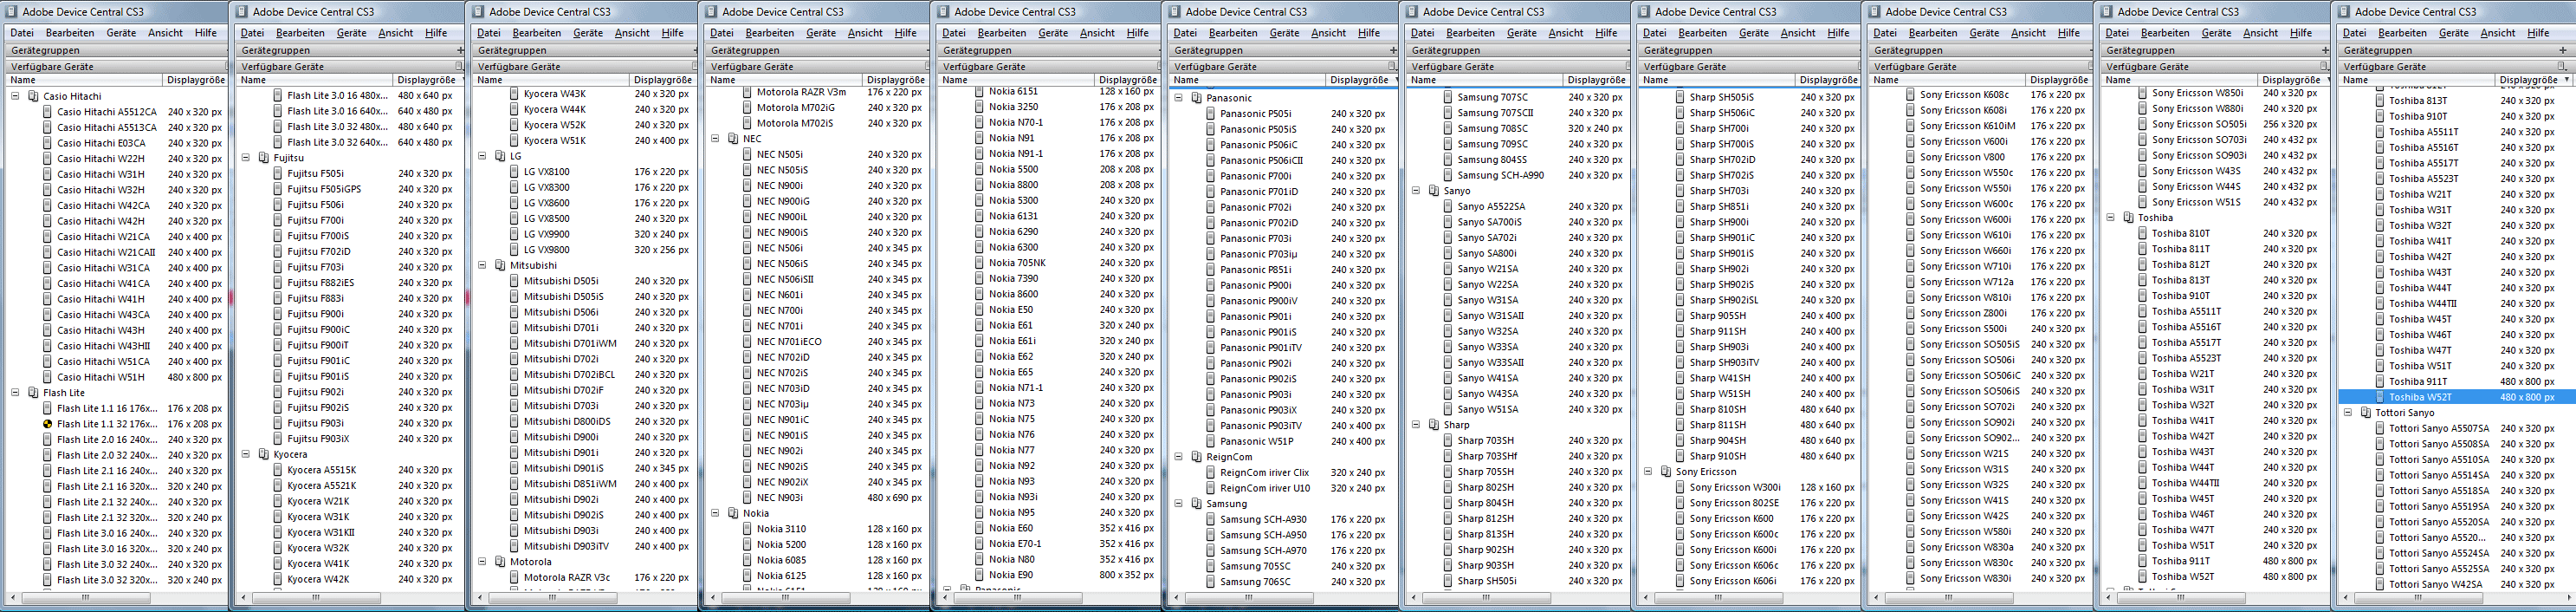Click Gerätegruppen plus button in Panasonic window
Image resolution: width=2576 pixels, height=612 pixels.
tap(1393, 50)
